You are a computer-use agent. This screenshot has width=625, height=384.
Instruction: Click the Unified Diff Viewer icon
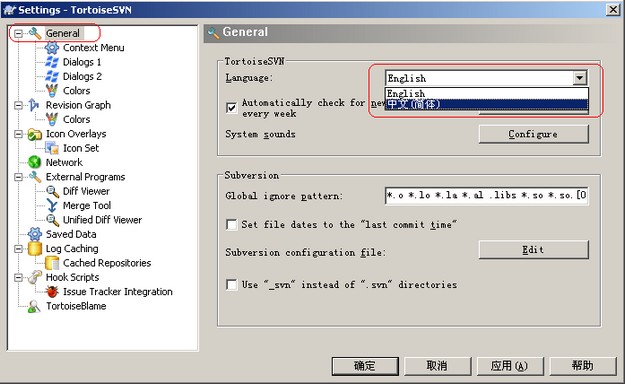(x=52, y=220)
